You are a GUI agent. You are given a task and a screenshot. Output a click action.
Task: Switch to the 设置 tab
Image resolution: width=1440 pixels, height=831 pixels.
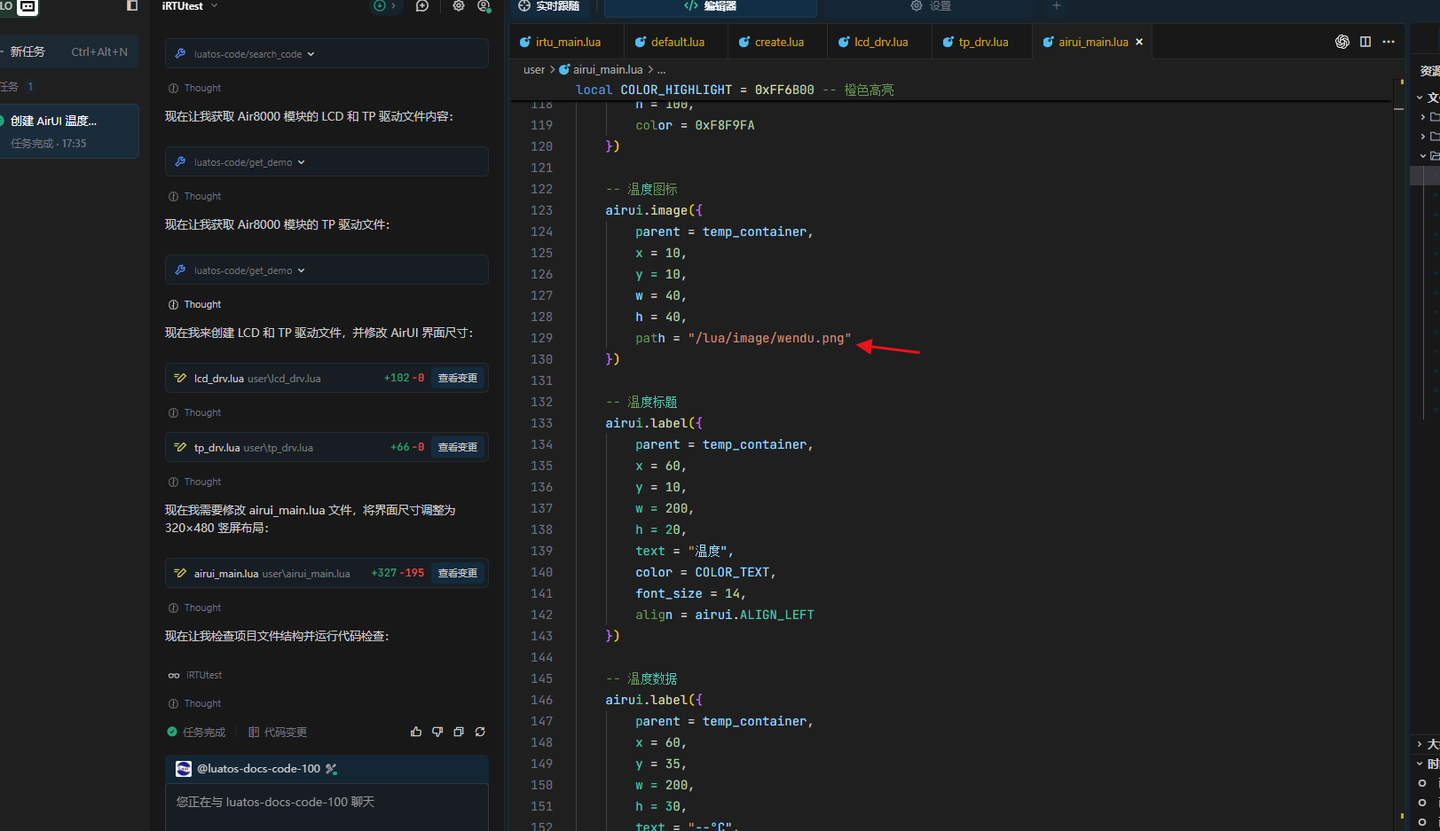pos(931,6)
